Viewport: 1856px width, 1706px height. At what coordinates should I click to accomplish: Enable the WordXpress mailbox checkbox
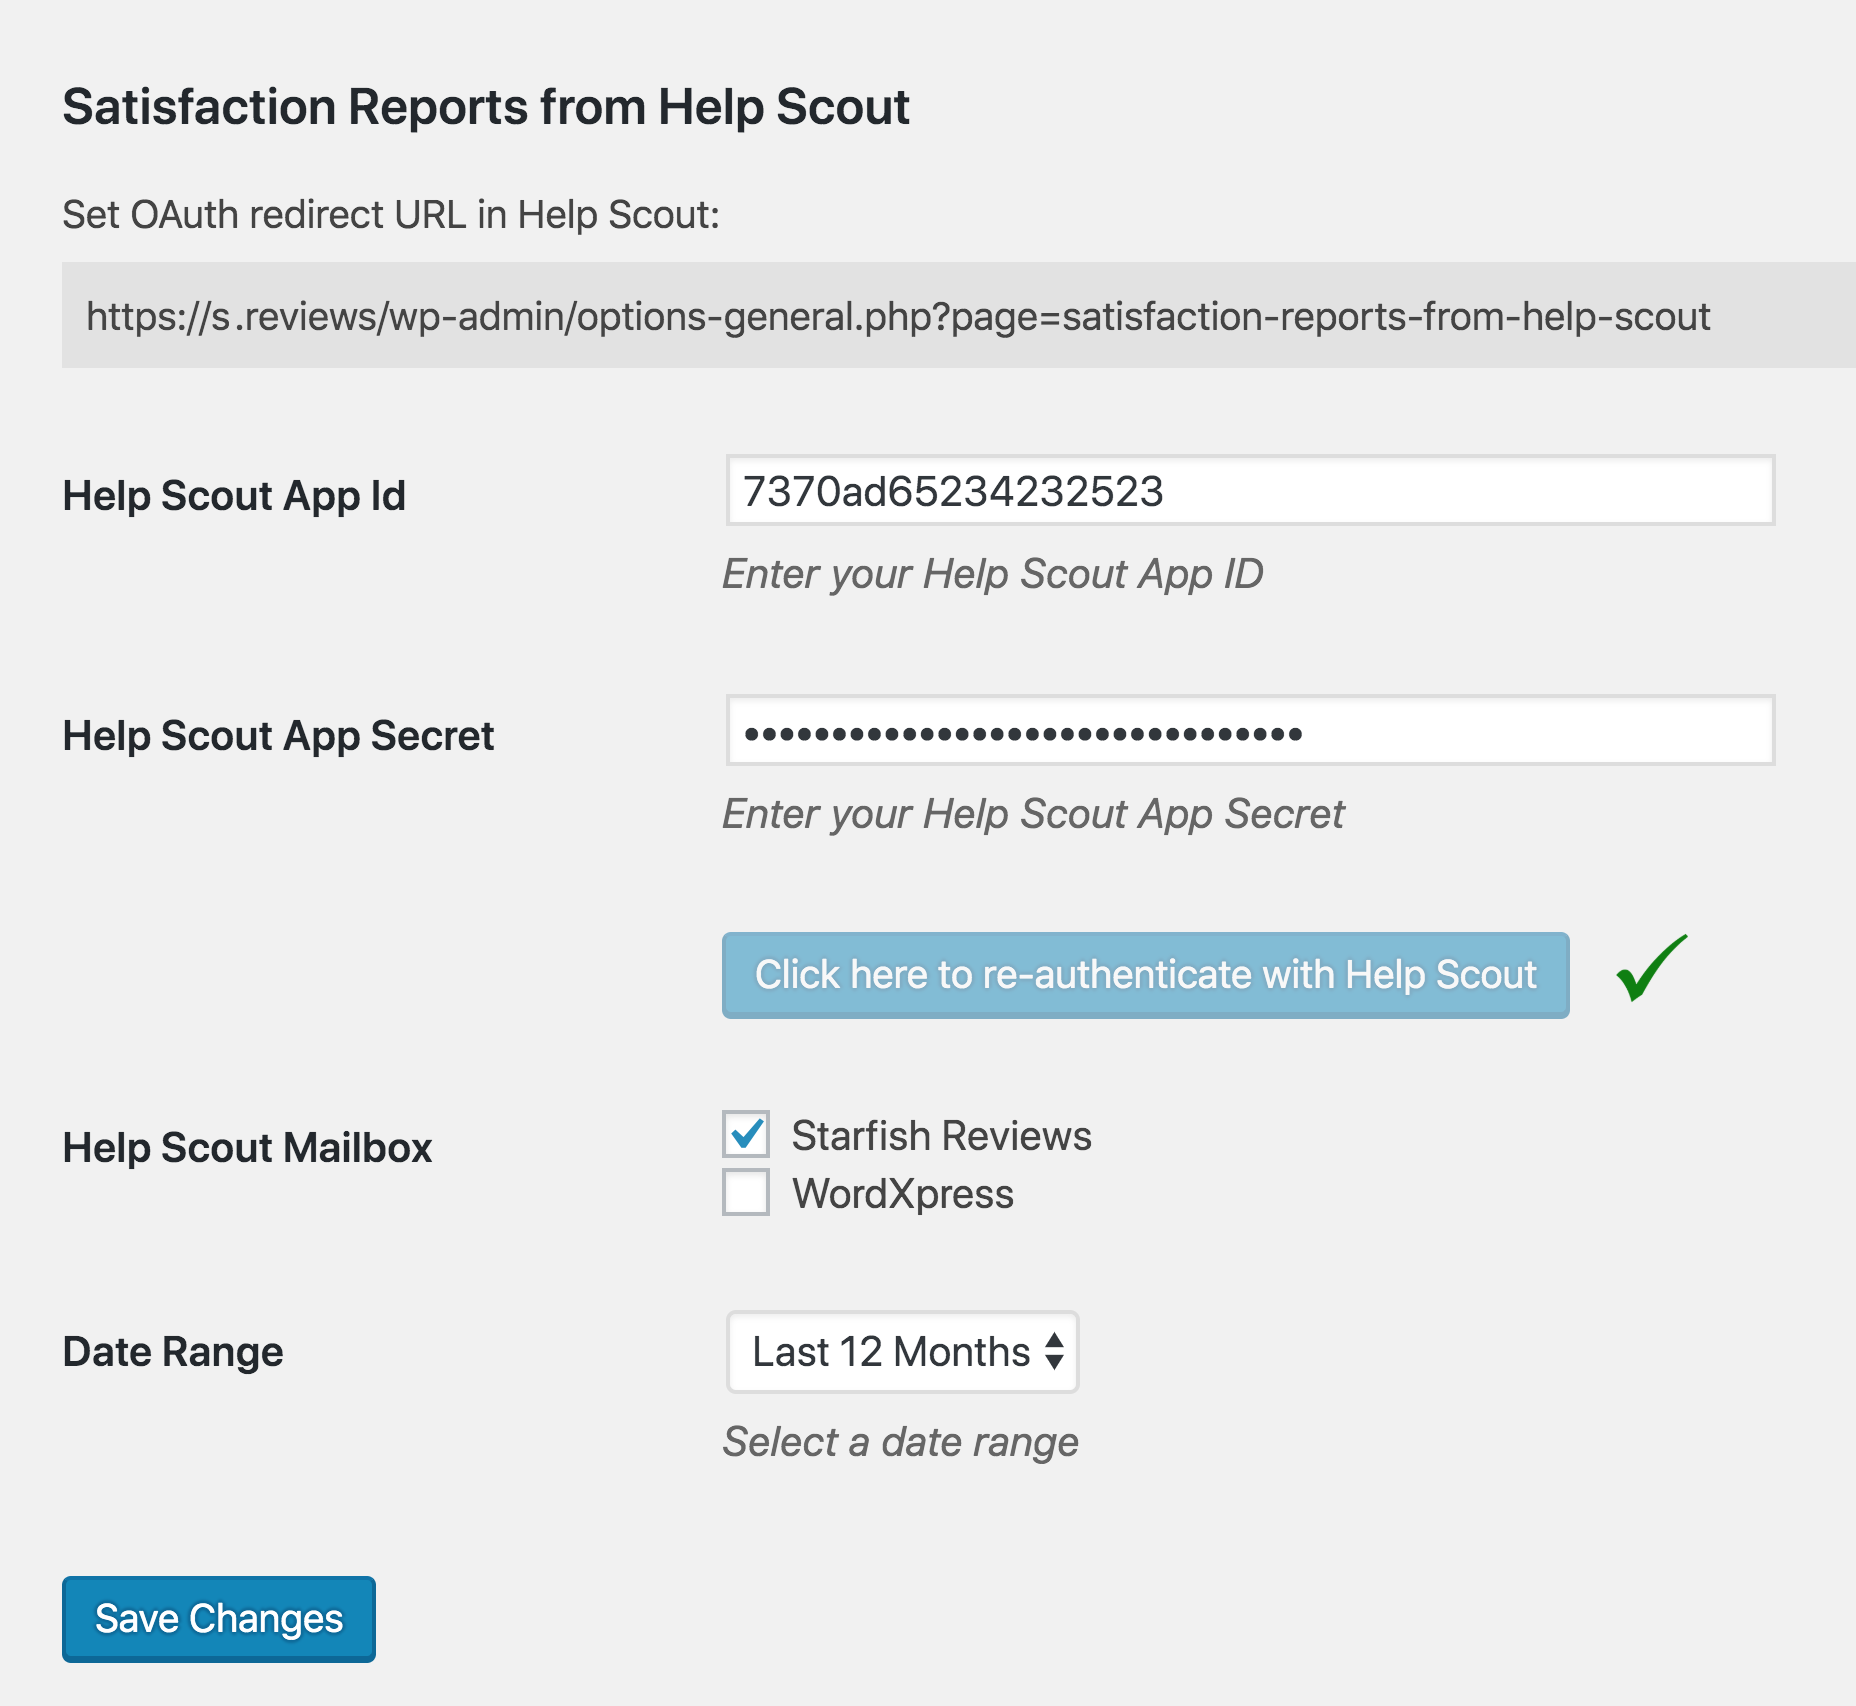click(746, 1192)
